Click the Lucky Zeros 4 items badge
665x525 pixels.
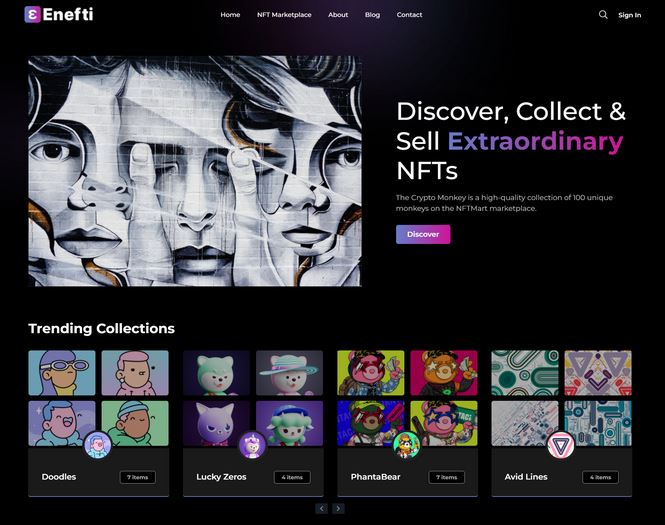click(292, 477)
